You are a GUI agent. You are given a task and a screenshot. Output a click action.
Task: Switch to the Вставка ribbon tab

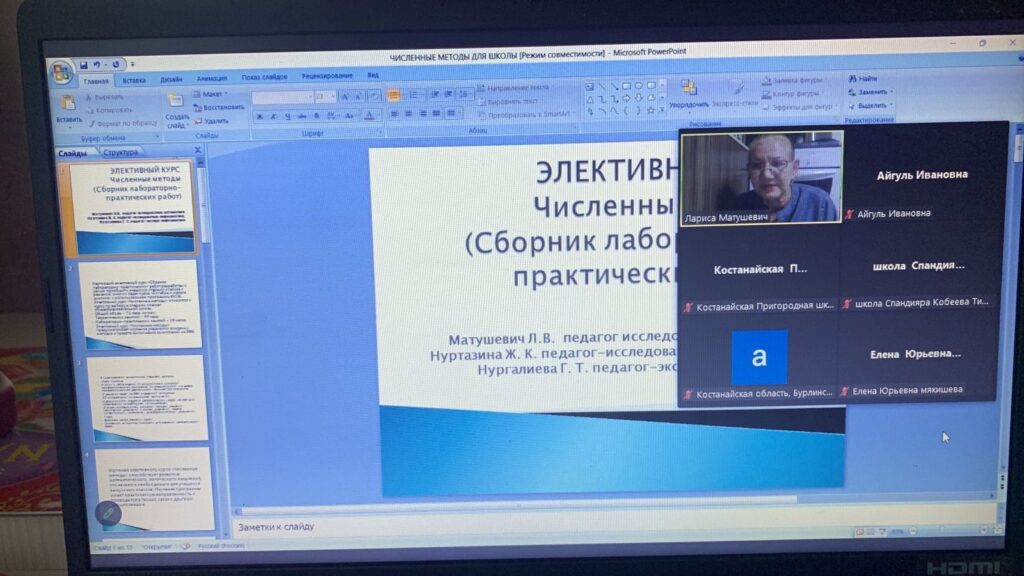pos(134,80)
